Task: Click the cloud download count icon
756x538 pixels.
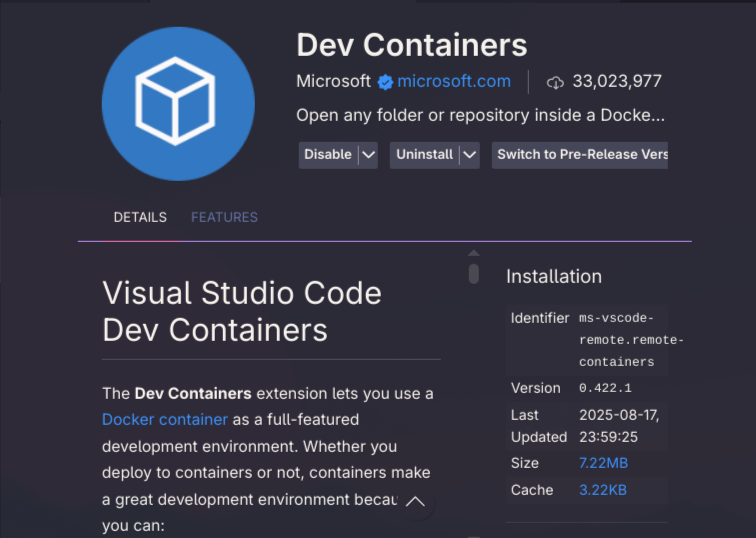Action: [x=555, y=82]
